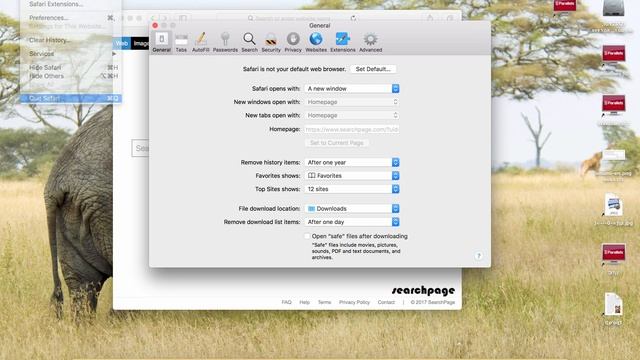Open the Top Sites shows dropdown
640x360 pixels.
pos(352,189)
